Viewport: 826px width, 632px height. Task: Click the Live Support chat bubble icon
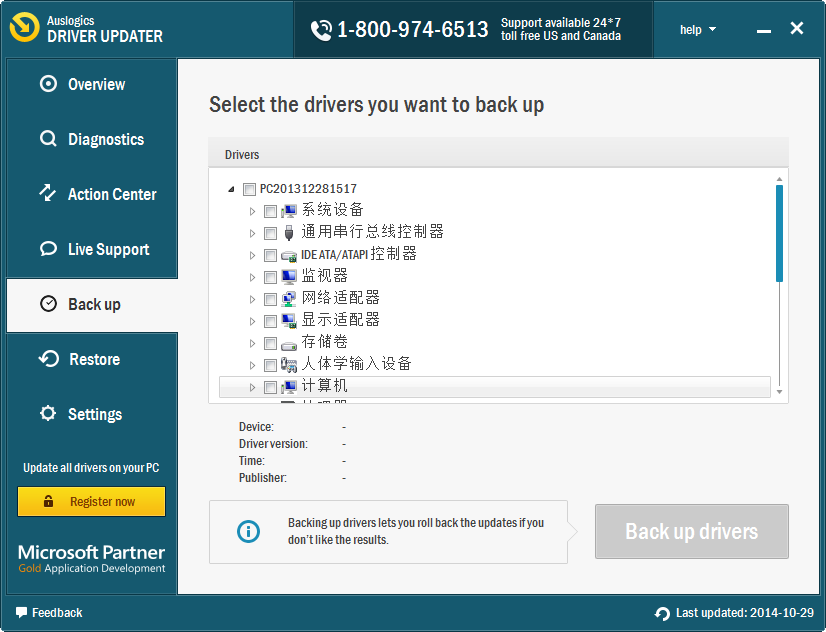pyautogui.click(x=48, y=249)
